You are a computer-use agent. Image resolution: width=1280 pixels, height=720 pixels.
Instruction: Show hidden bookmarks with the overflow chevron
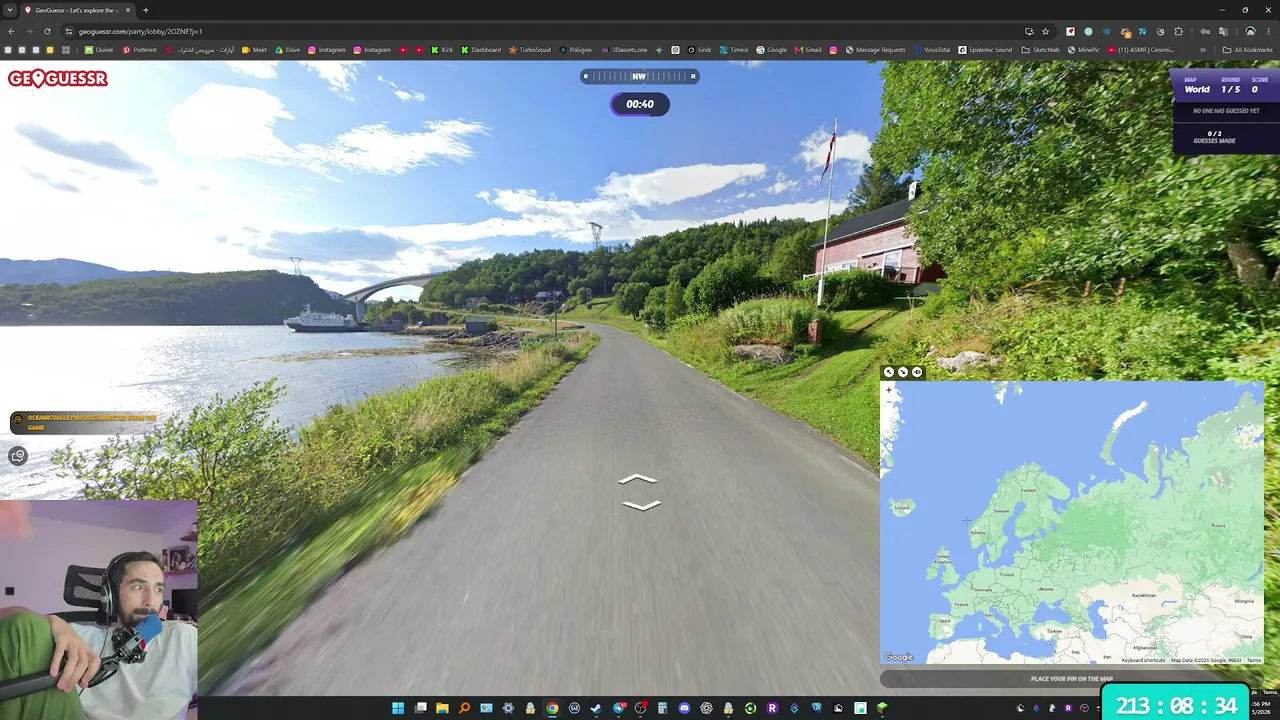pyautogui.click(x=1203, y=50)
